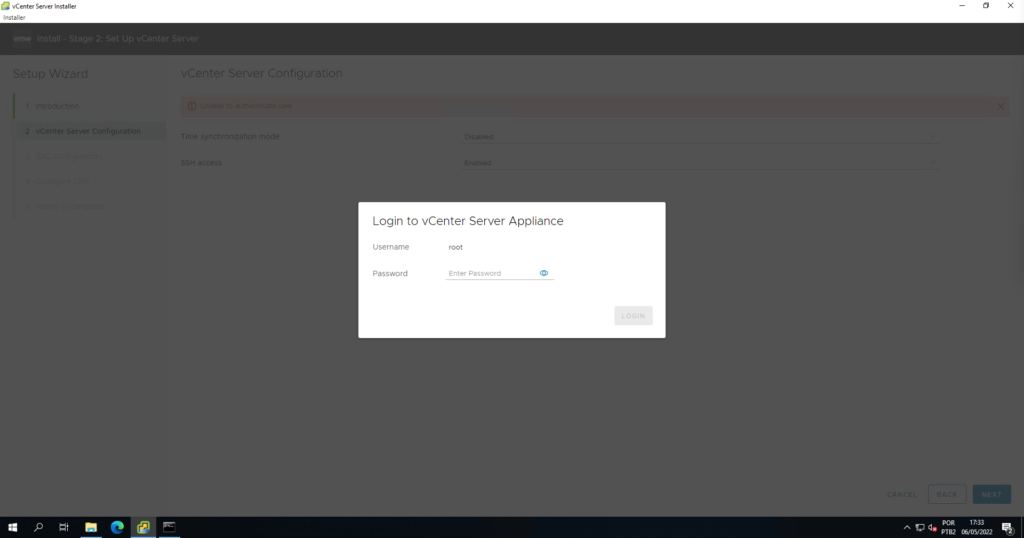Click the NEXT button
Screen dimensions: 1024x538
click(x=991, y=494)
